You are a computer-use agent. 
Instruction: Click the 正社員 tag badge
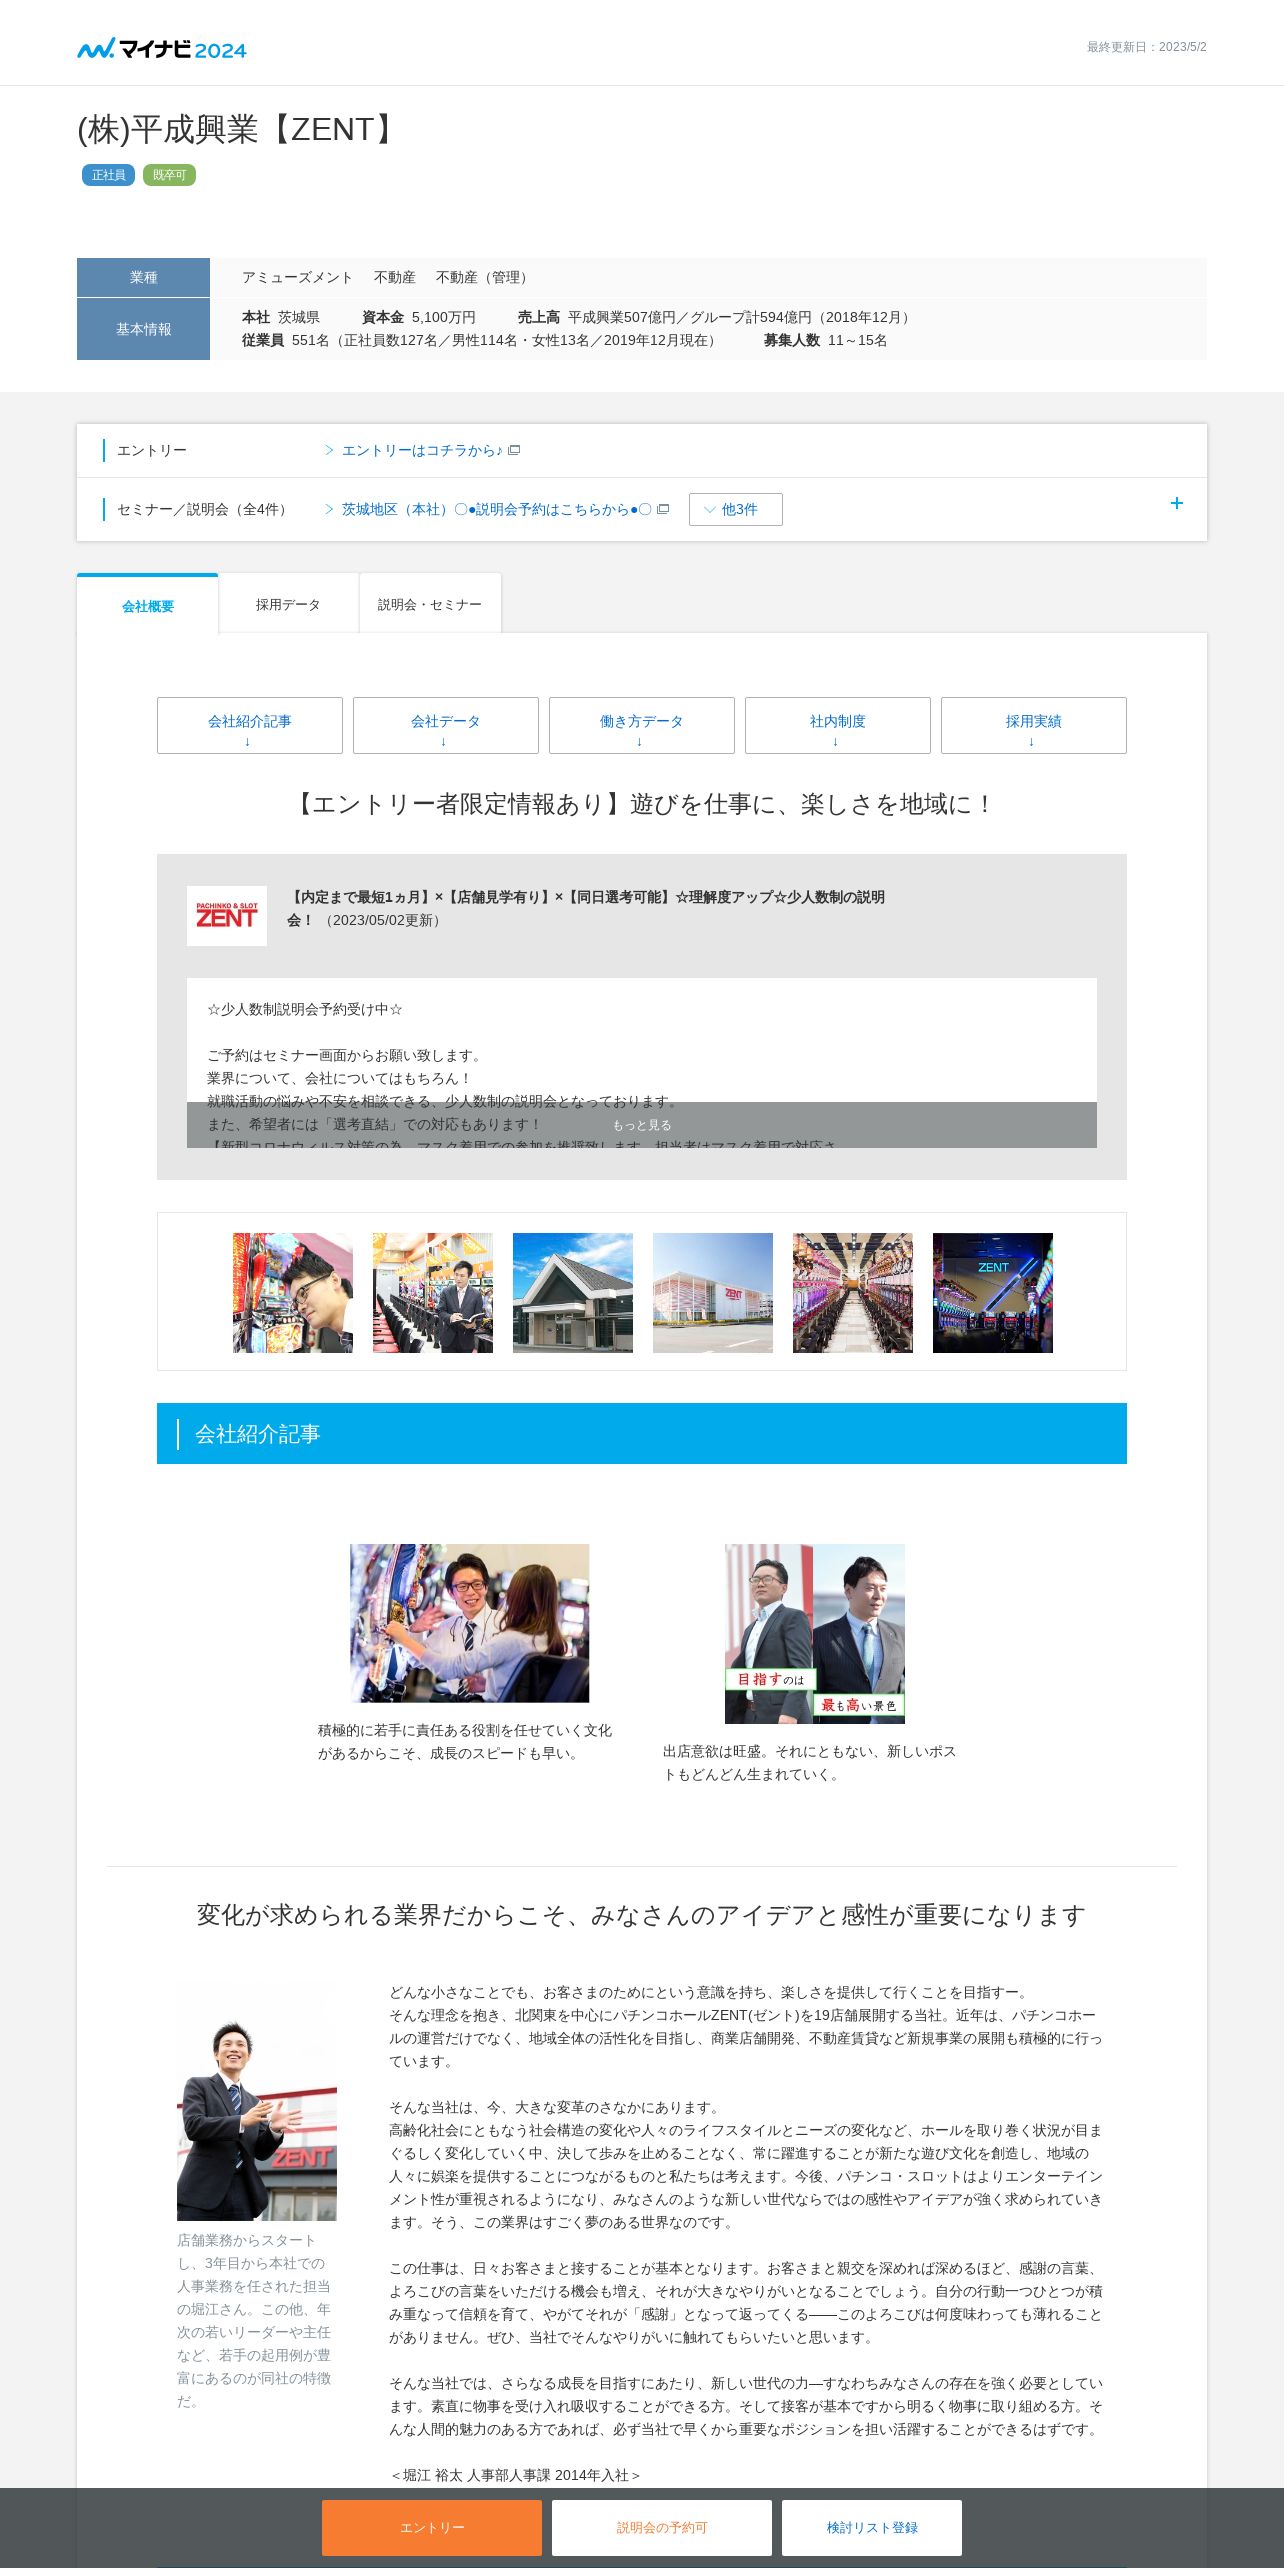108,175
